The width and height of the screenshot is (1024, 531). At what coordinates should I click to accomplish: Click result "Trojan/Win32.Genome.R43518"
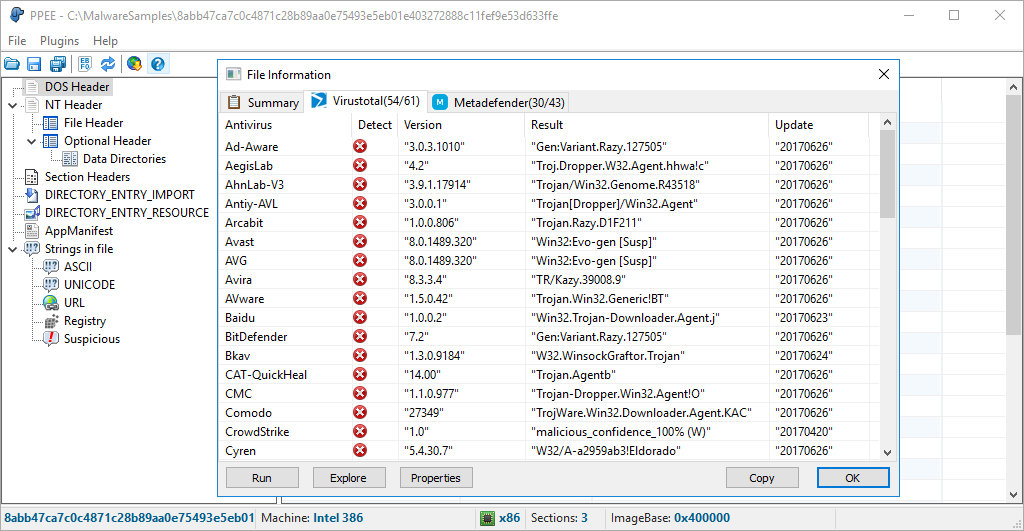point(615,185)
